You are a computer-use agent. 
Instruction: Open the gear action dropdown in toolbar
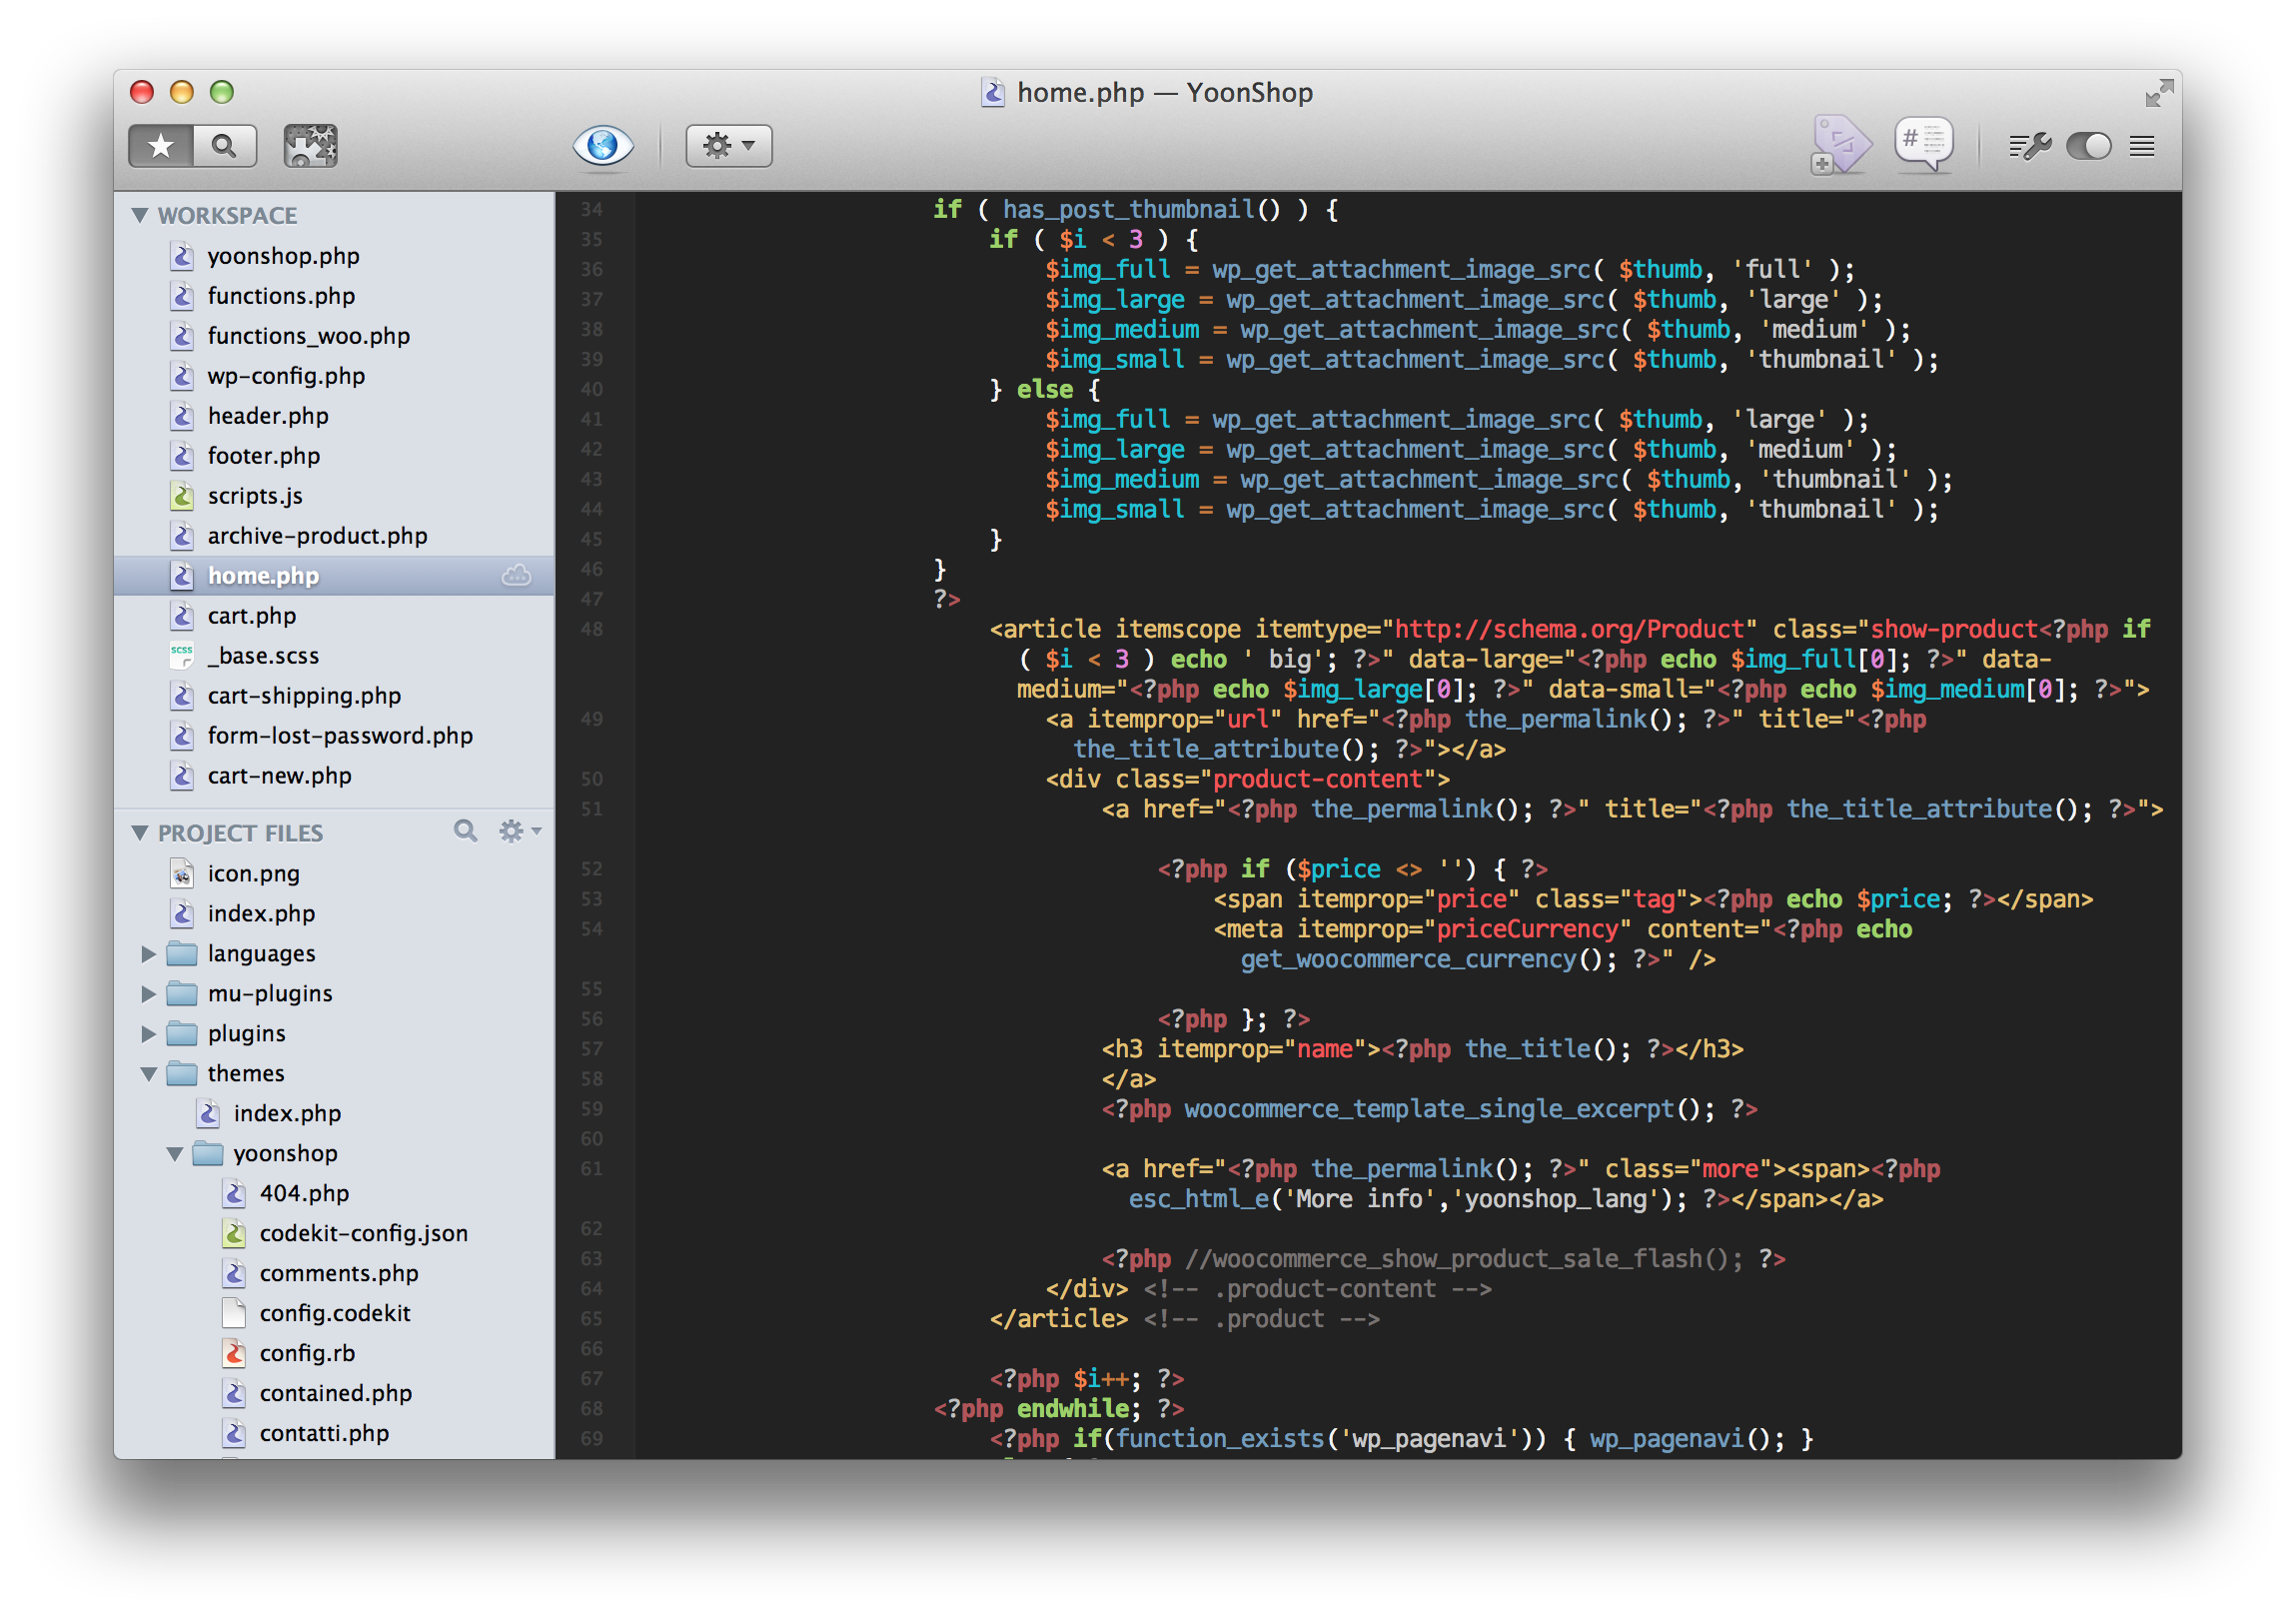(x=728, y=147)
